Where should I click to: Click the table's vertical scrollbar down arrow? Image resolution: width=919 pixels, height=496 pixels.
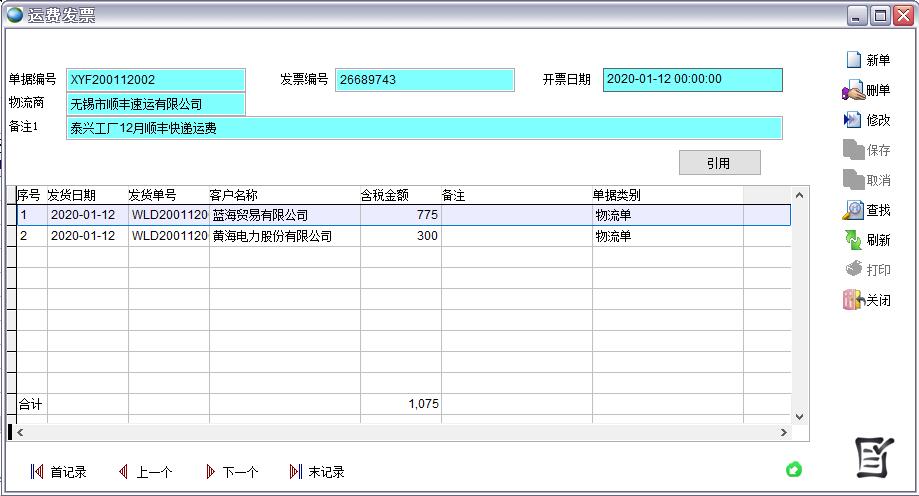point(799,416)
